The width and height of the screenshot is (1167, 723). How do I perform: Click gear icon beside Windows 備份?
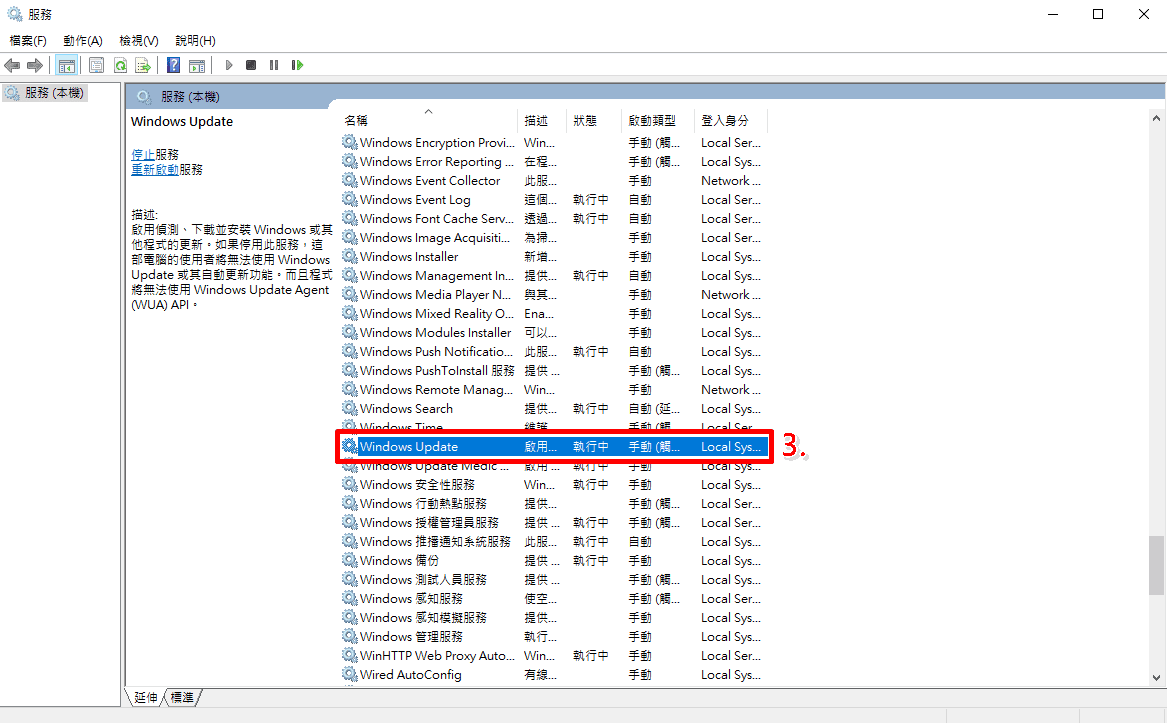tap(350, 560)
